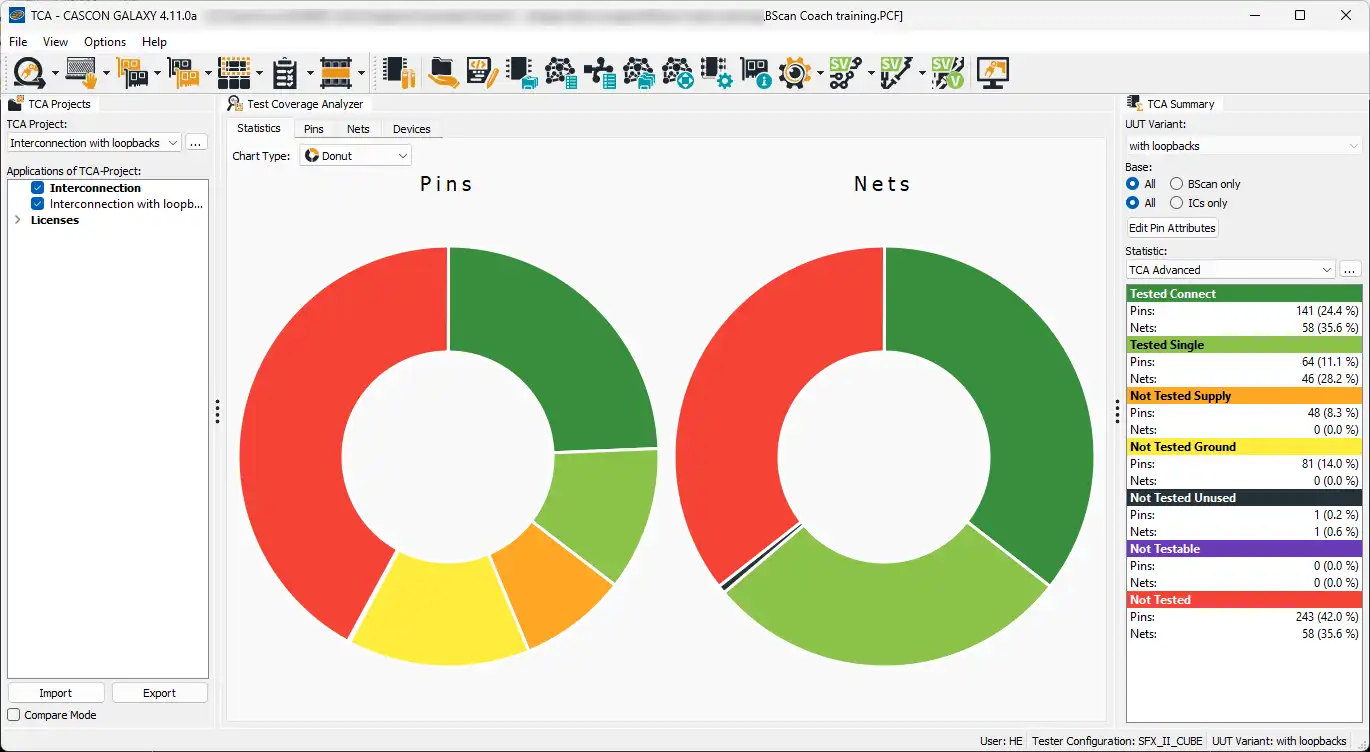Open dropdown arrow beside SV circuit icon
This screenshot has height=752, width=1370.
click(871, 73)
